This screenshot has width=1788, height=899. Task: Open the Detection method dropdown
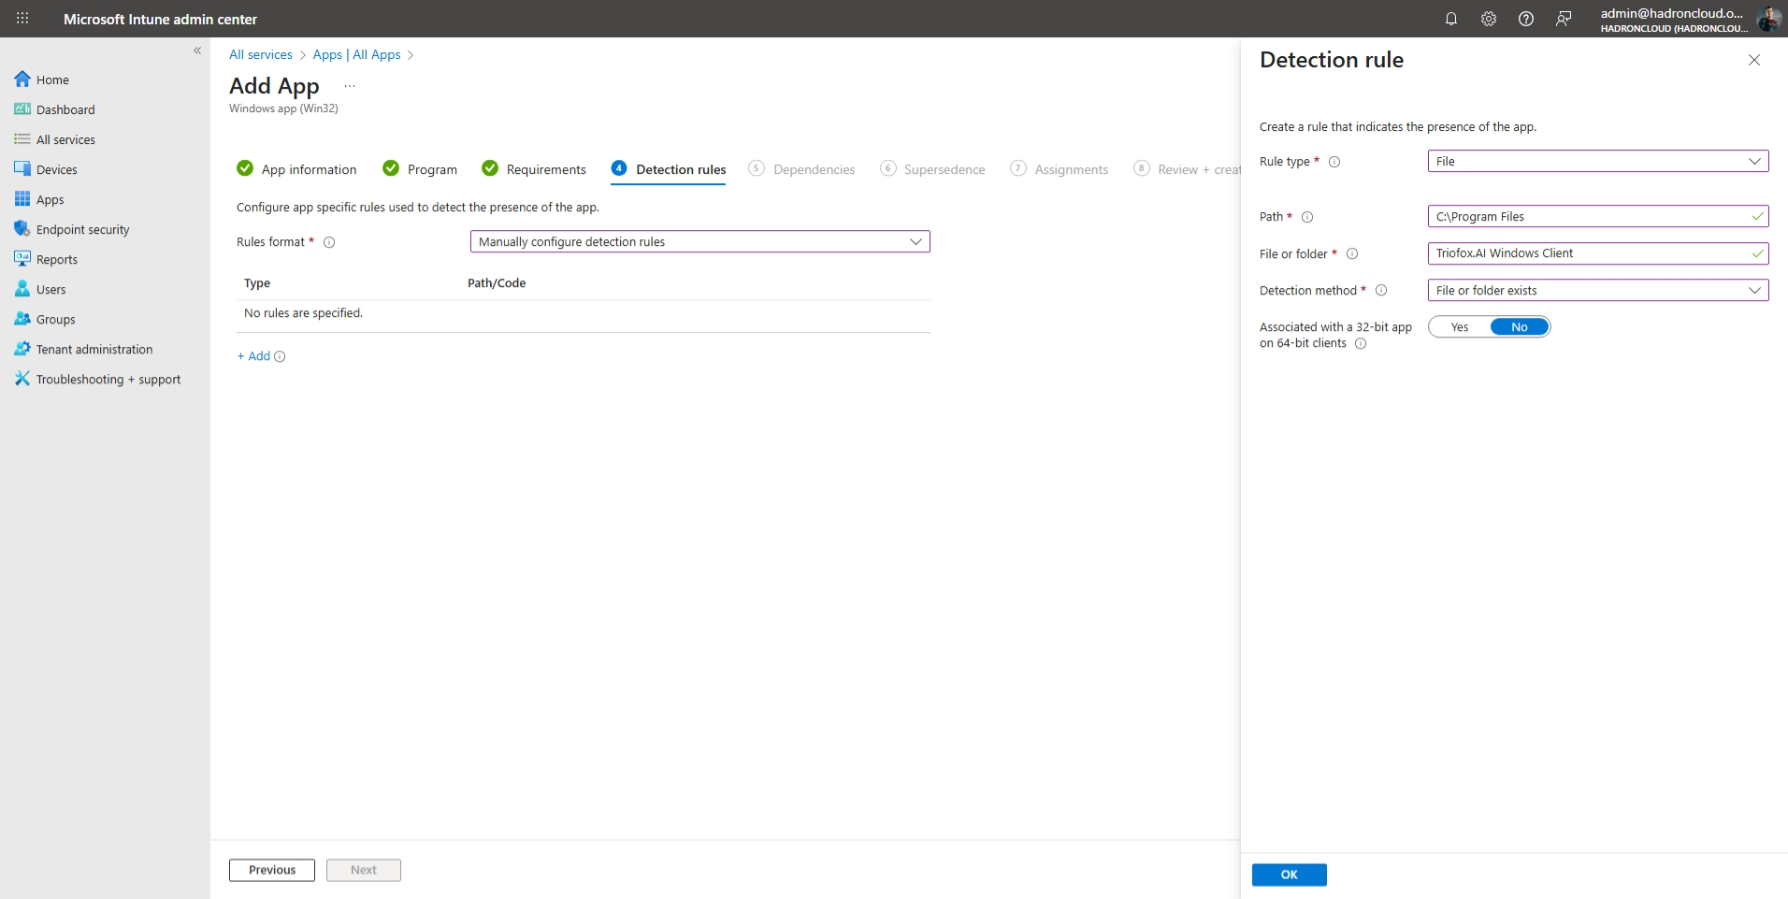(x=1598, y=290)
